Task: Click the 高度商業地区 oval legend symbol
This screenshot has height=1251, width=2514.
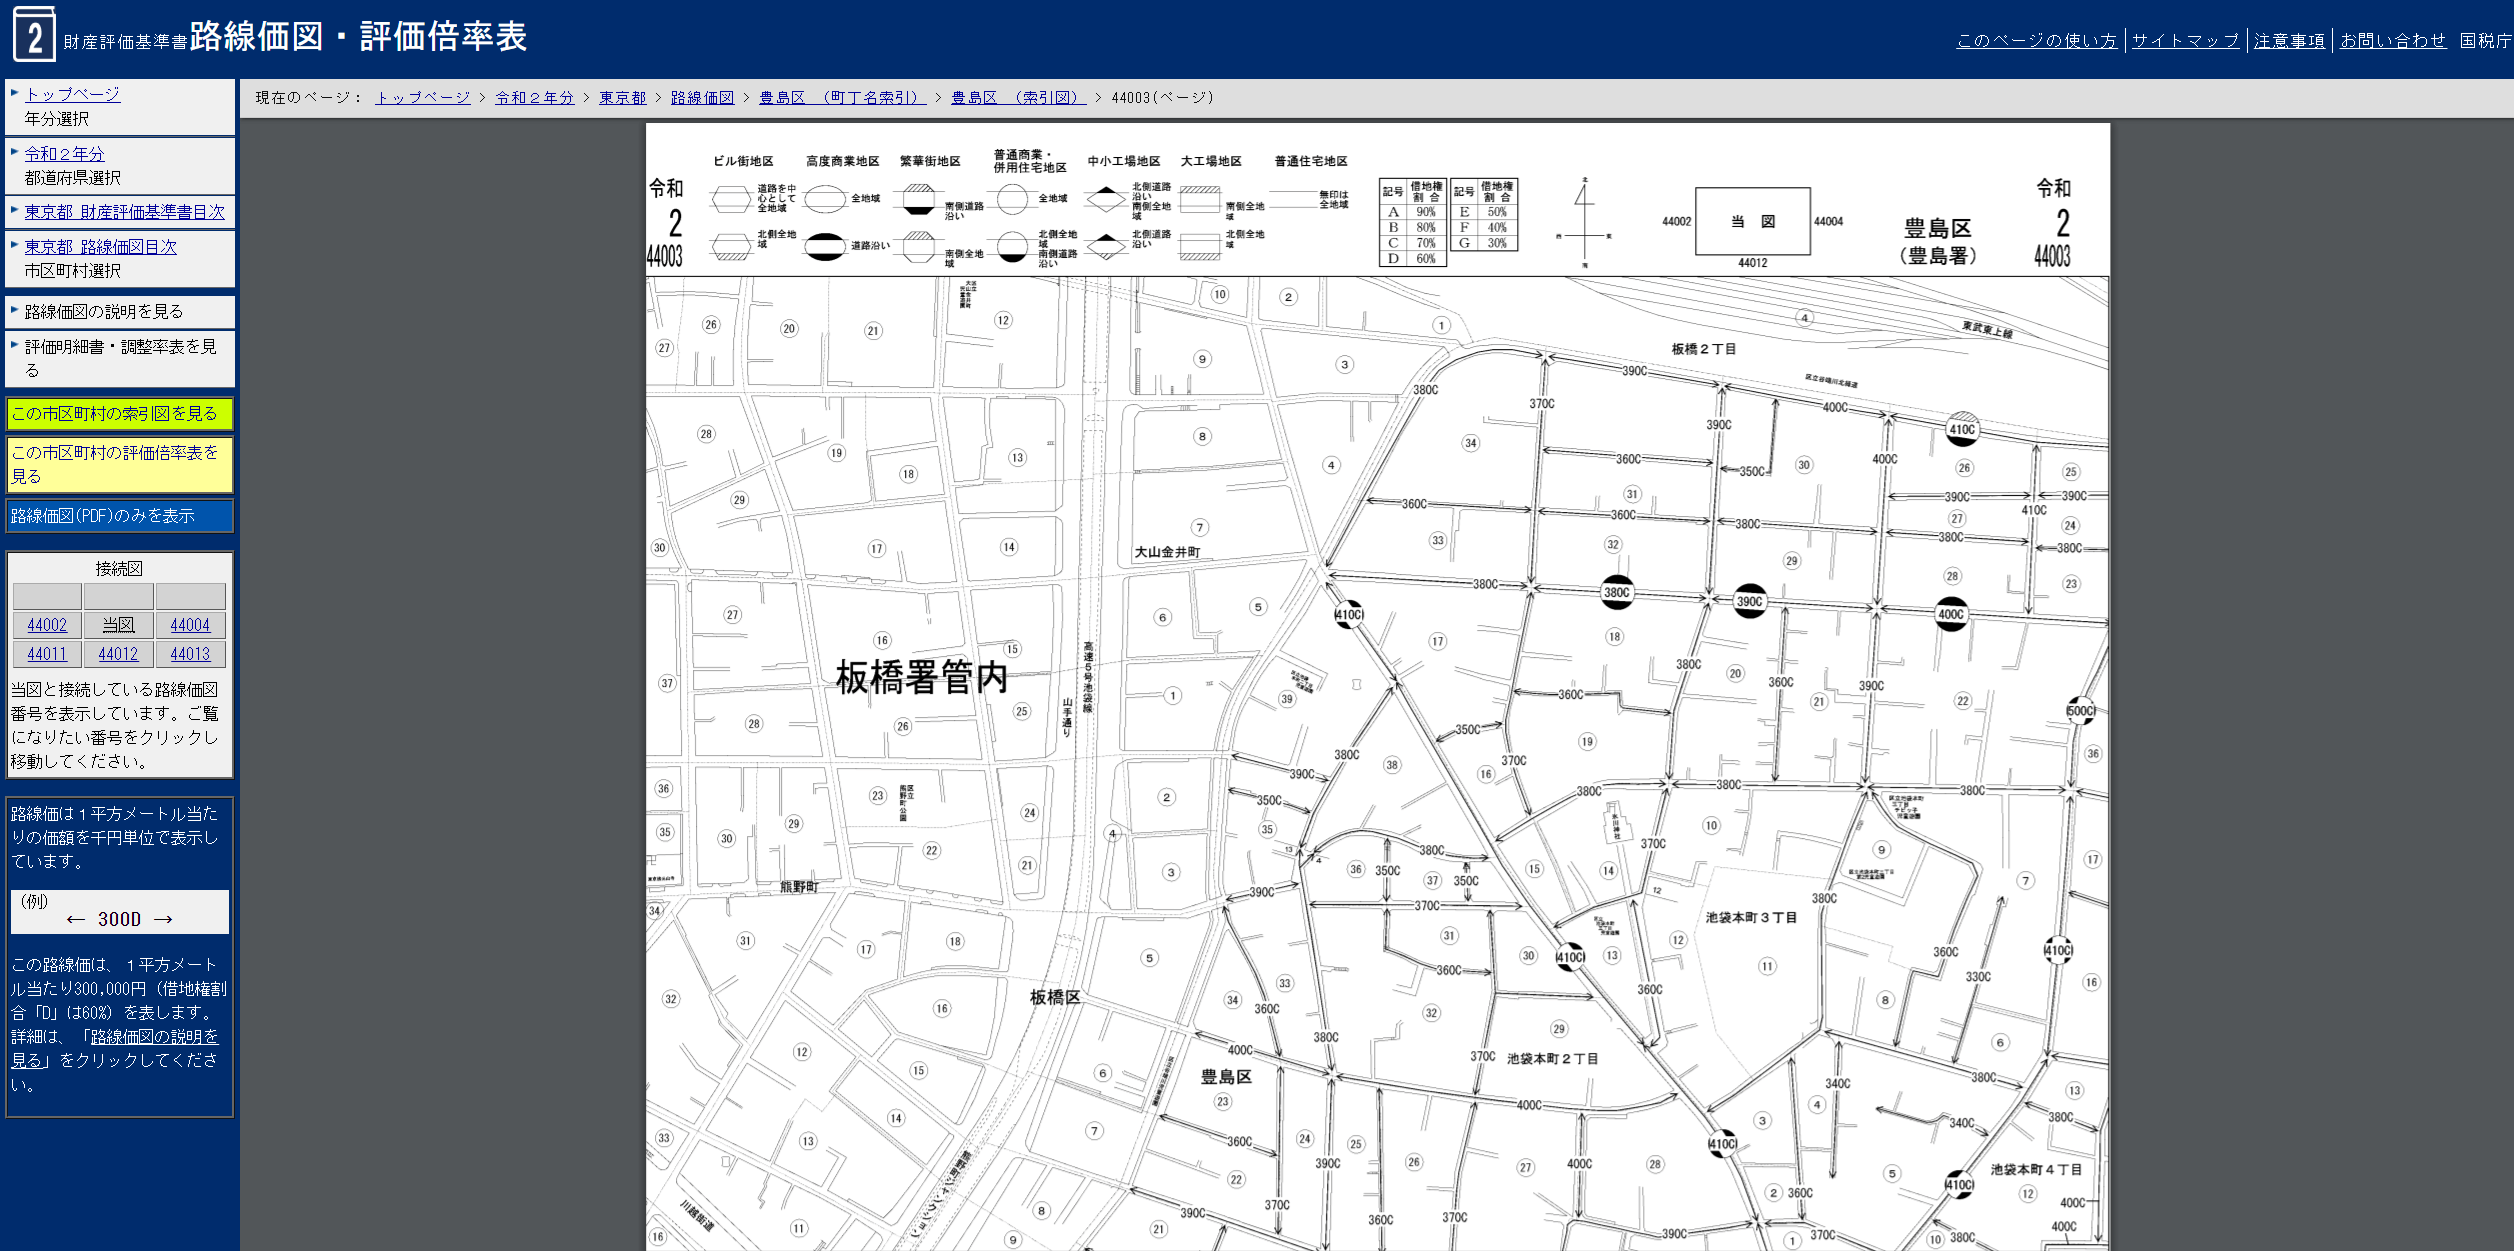Action: point(825,199)
